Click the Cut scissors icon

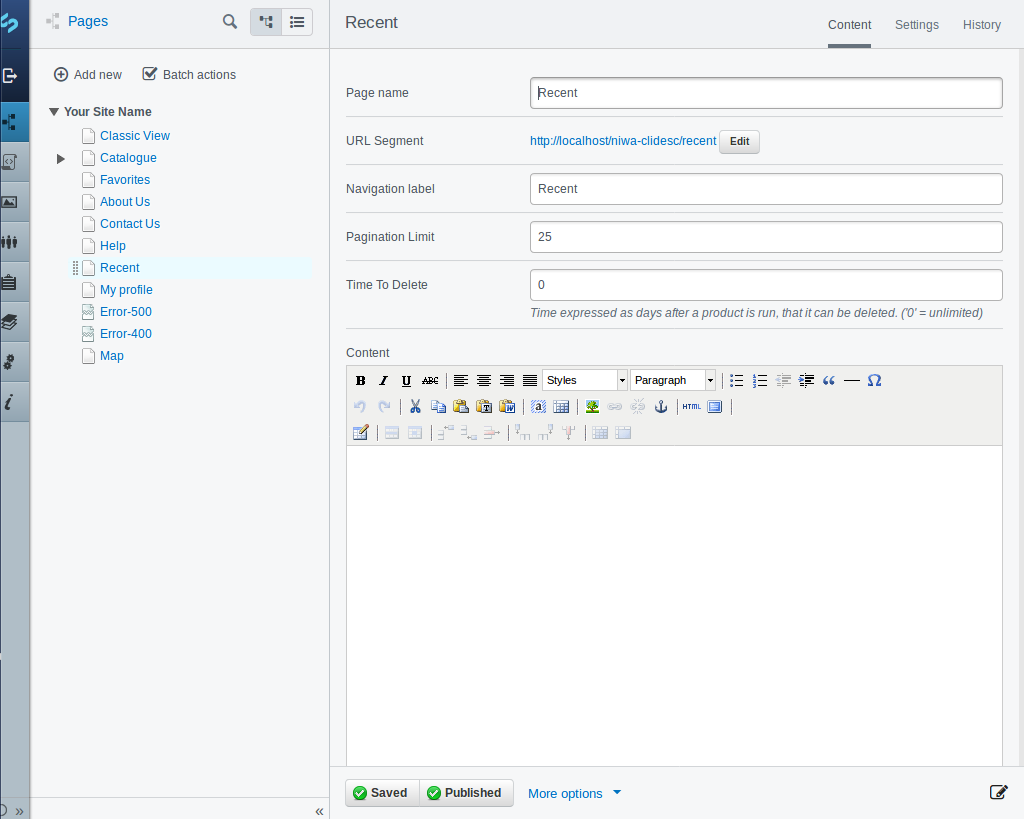[x=414, y=407]
